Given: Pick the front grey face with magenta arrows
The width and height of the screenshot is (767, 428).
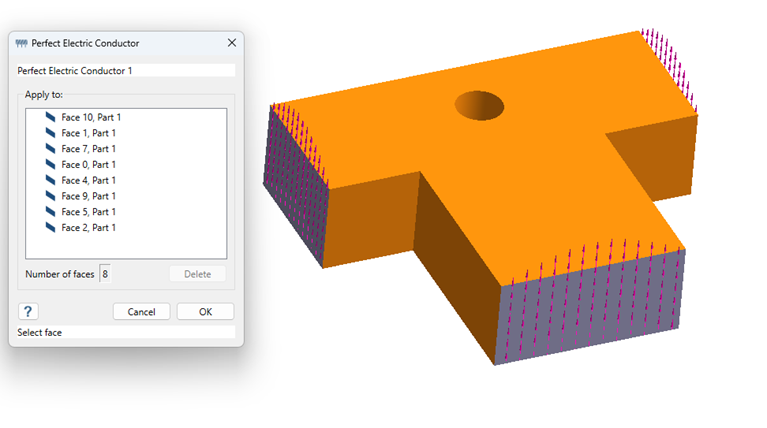Looking at the screenshot, I should pyautogui.click(x=589, y=306).
